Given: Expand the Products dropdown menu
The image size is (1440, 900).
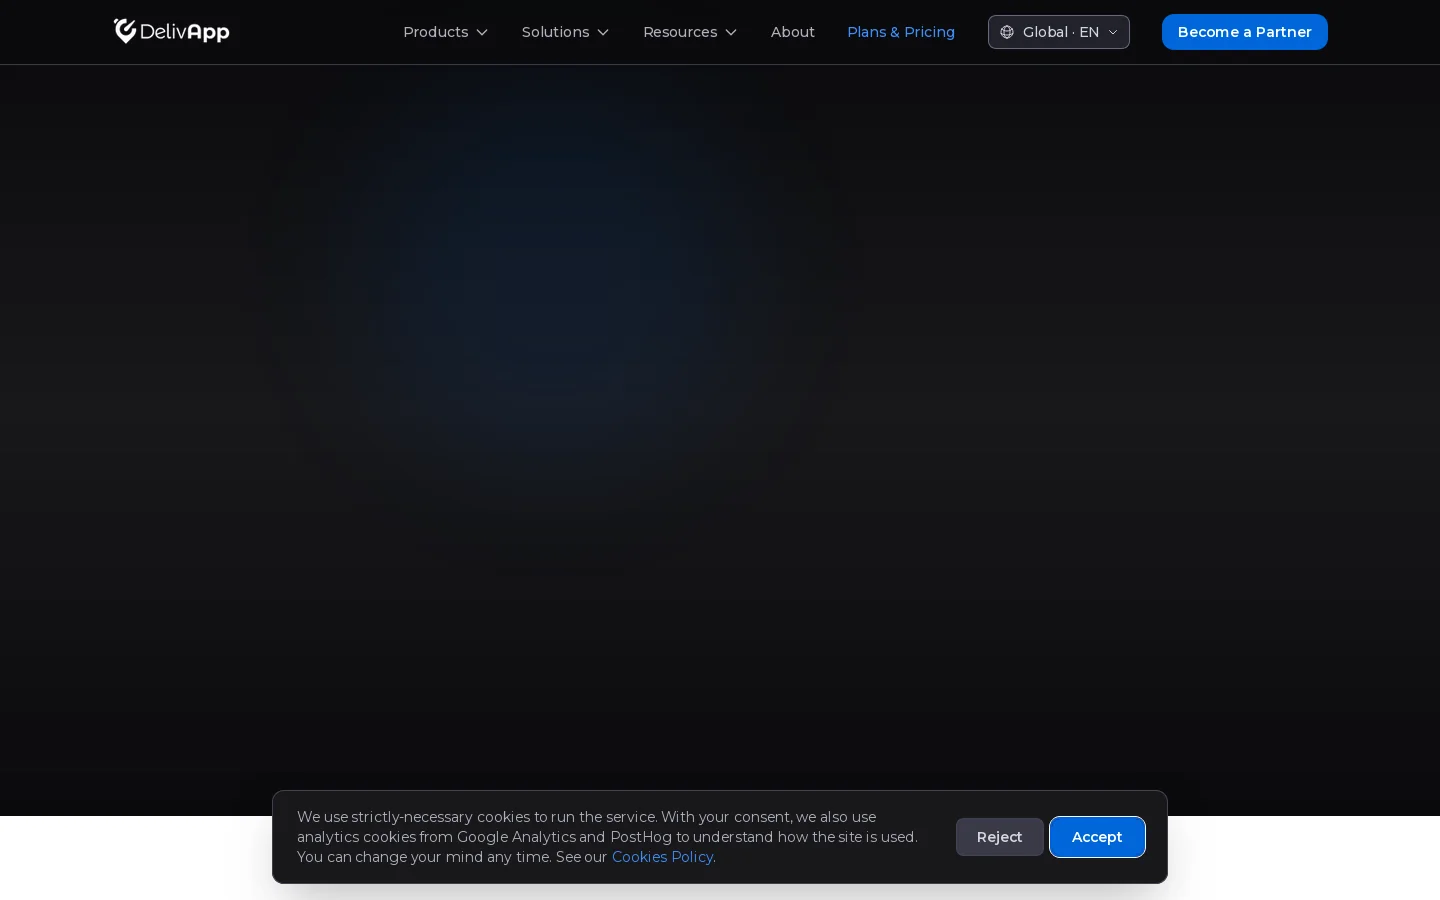Looking at the screenshot, I should click(446, 32).
